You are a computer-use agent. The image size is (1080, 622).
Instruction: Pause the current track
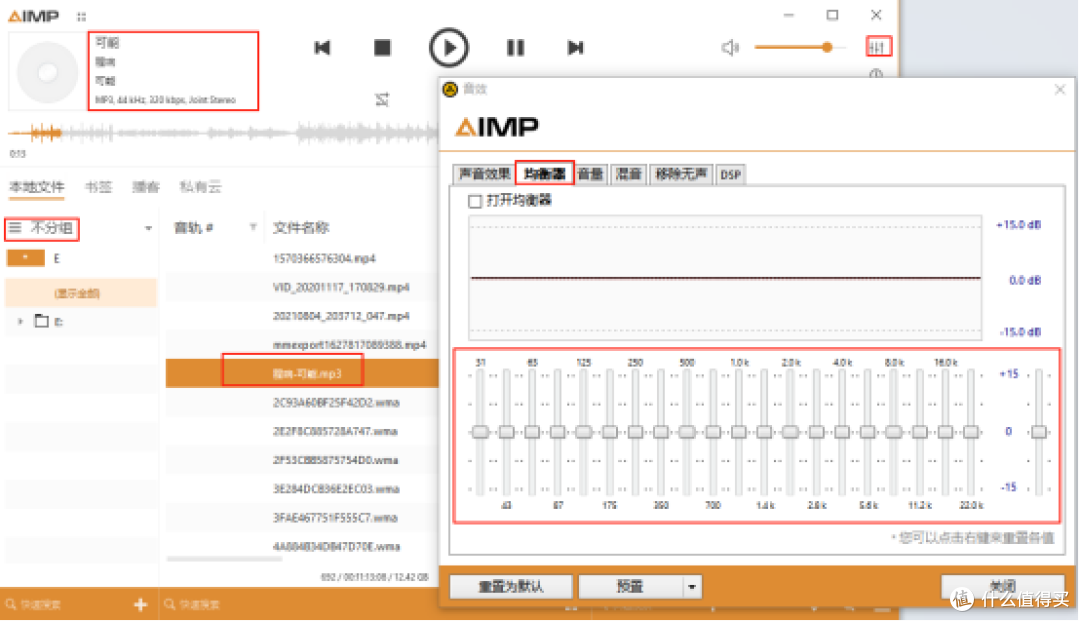[515, 48]
